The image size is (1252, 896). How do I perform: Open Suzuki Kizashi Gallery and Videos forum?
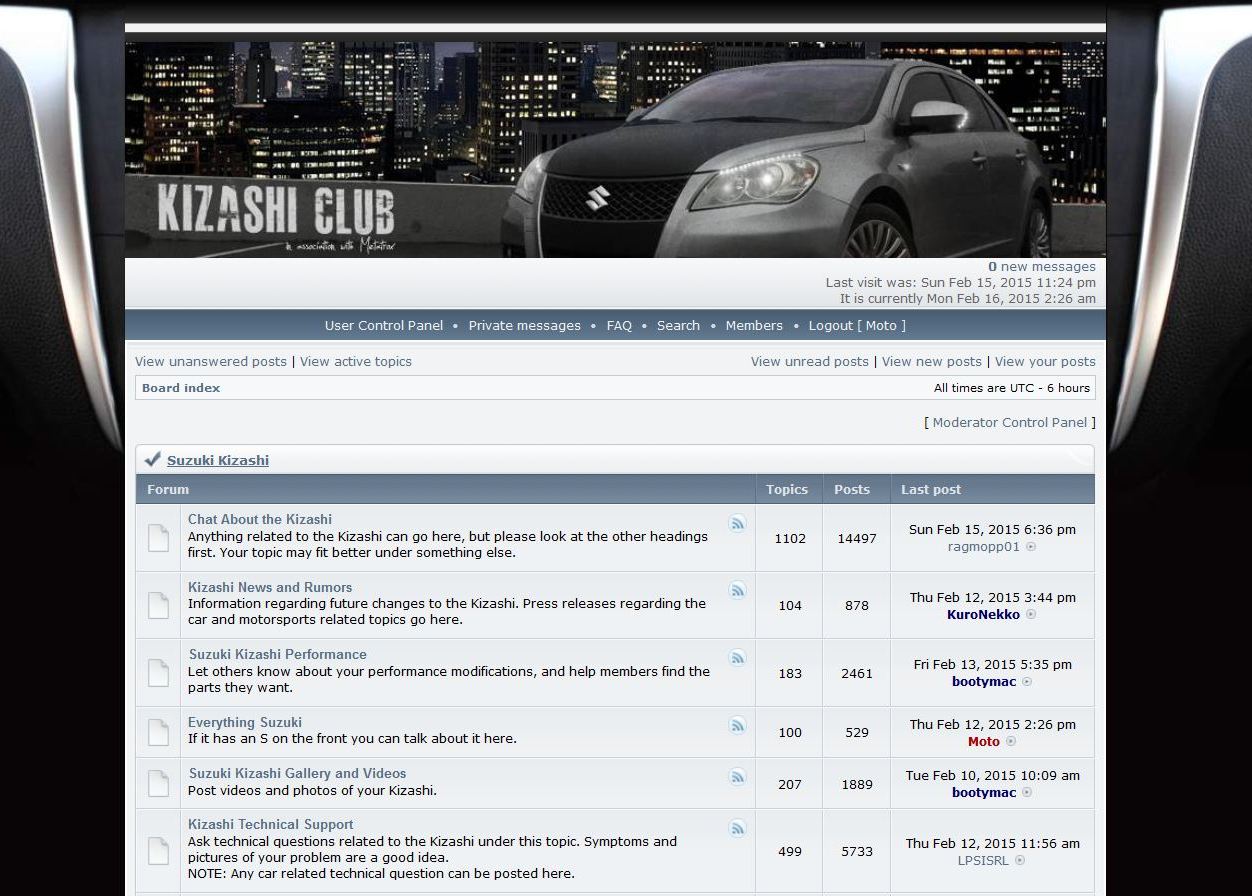298,773
